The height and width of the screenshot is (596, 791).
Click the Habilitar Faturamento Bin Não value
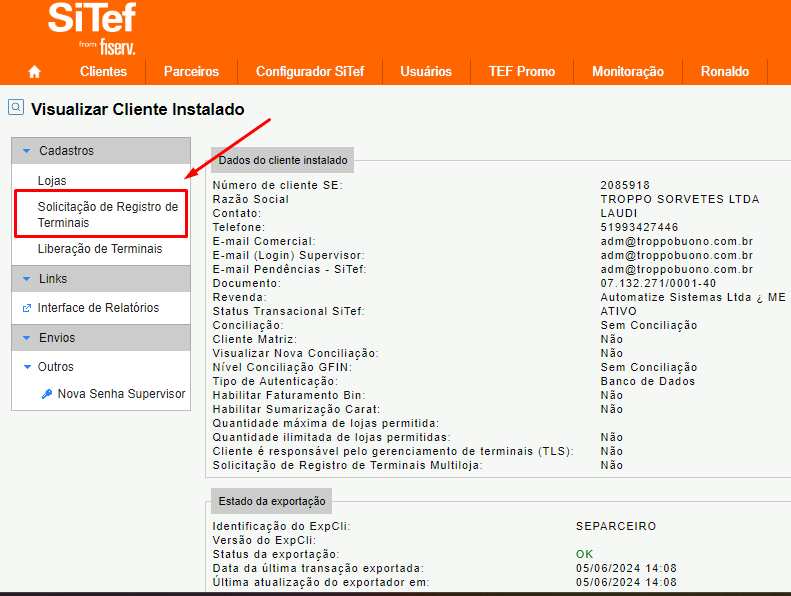tap(611, 395)
